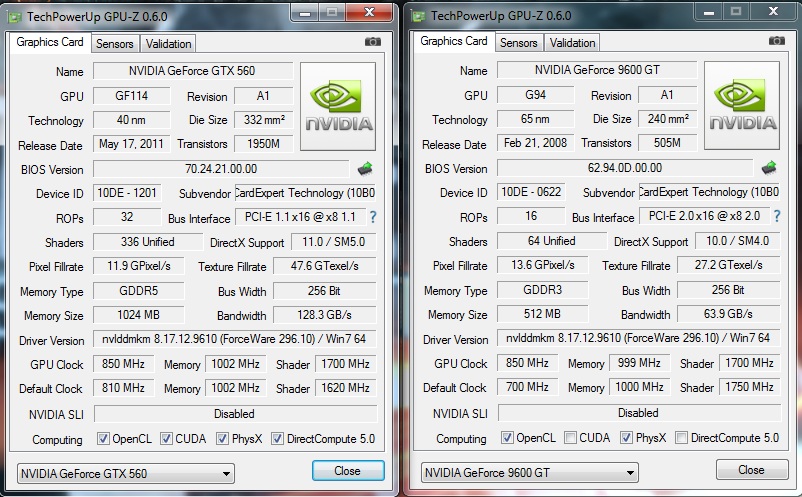
Task: Click the 40 nm Technology value
Action: pyautogui.click(x=131, y=120)
